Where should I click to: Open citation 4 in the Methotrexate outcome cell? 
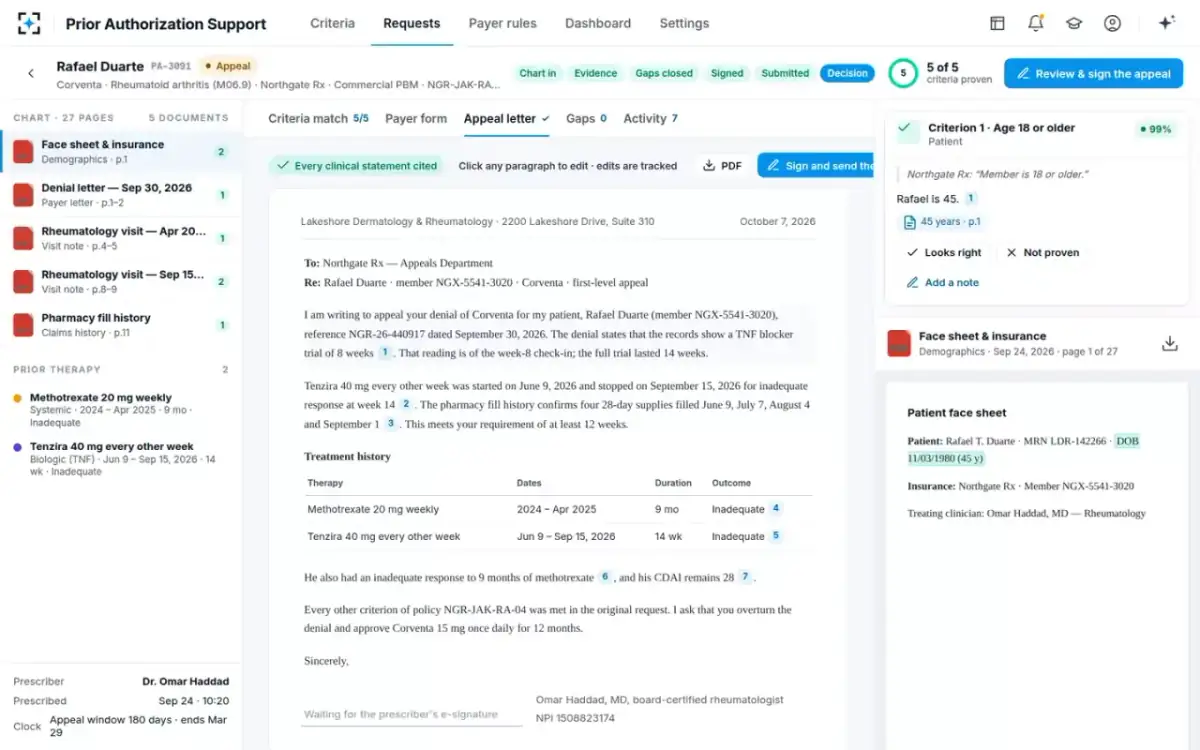pos(775,508)
